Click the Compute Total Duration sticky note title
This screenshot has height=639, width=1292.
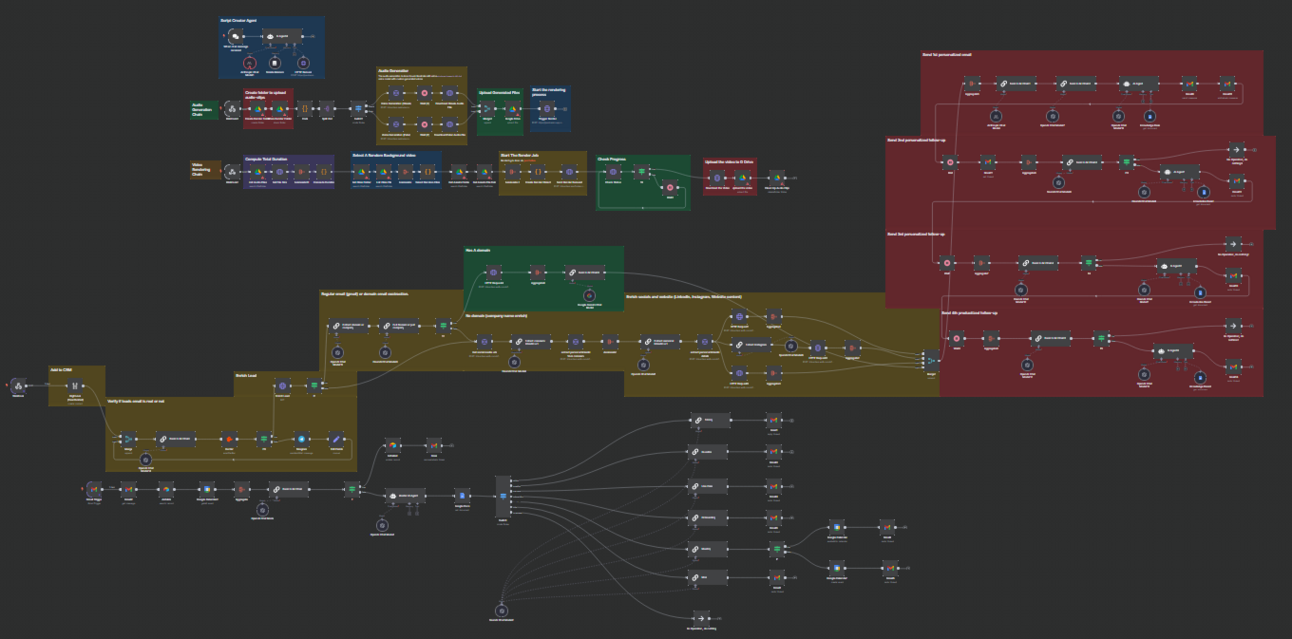(266, 159)
